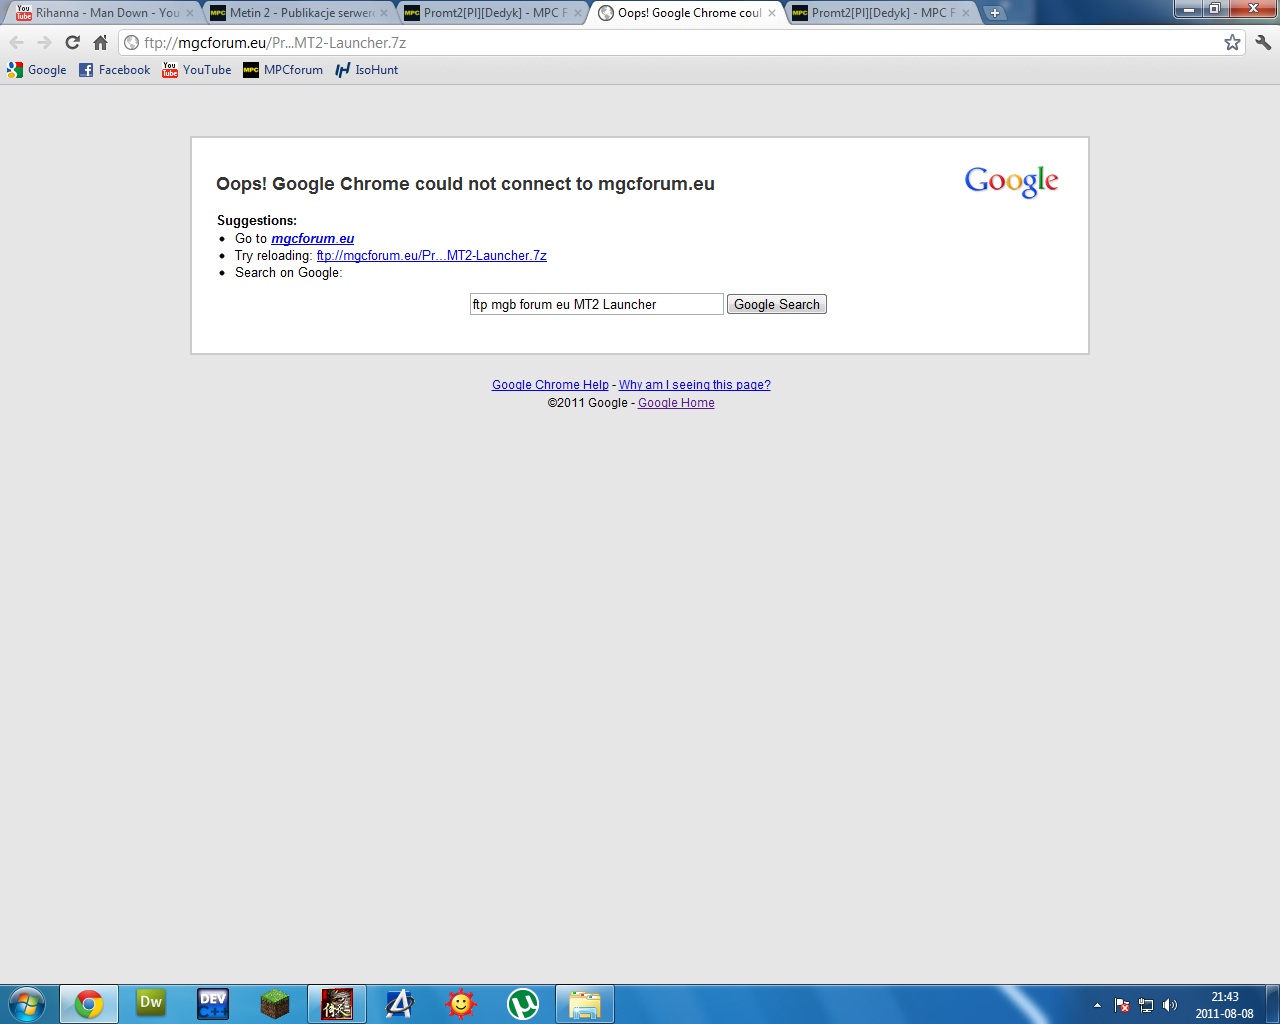This screenshot has width=1280, height=1024.
Task: Open the Facebook bookmark
Action: pos(114,70)
